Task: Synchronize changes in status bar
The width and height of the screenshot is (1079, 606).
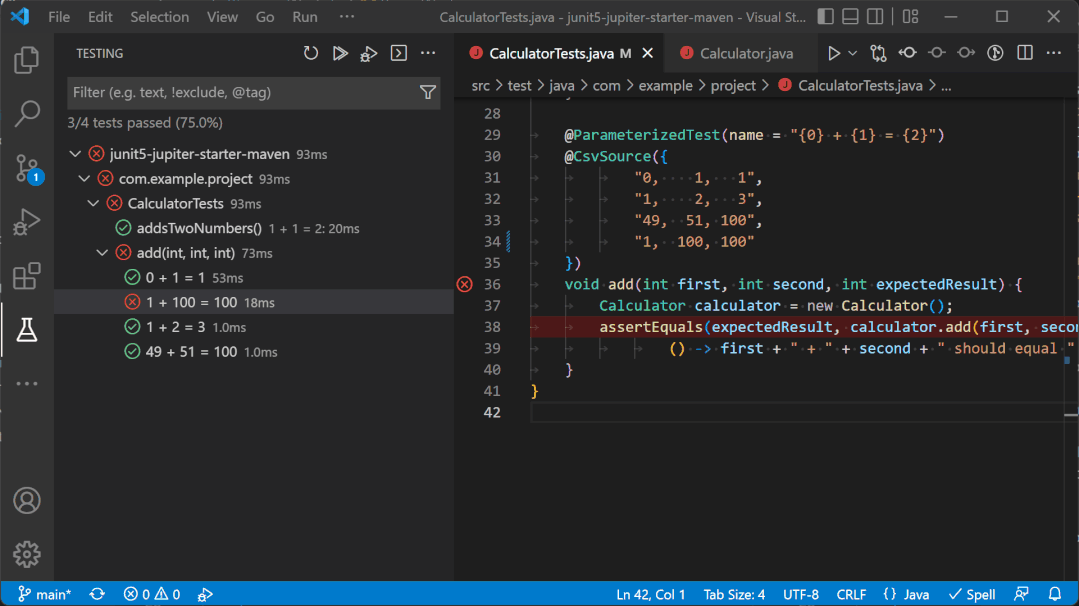Action: coord(97,594)
